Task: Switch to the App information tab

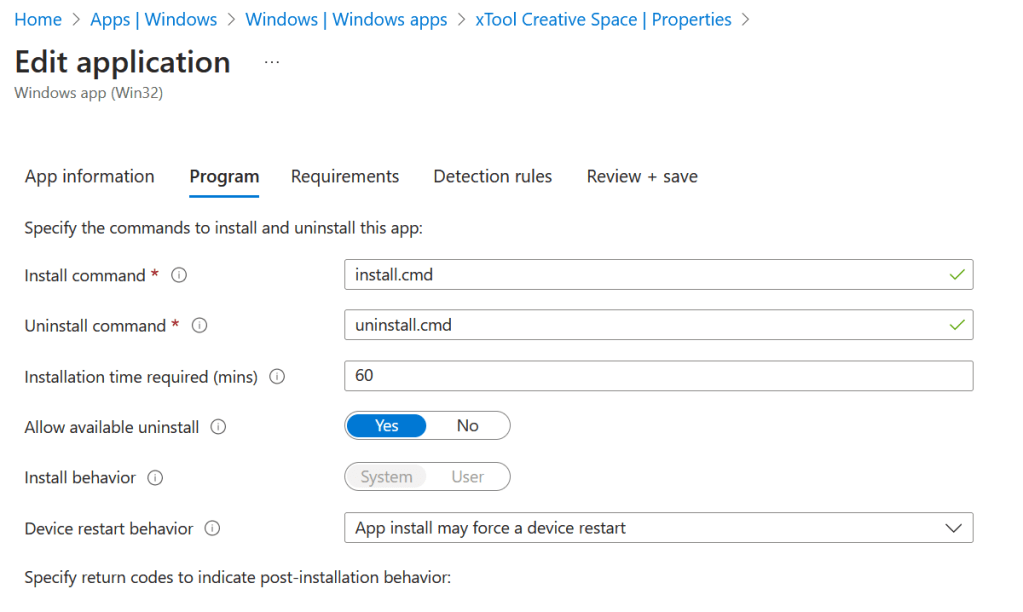Action: click(90, 177)
